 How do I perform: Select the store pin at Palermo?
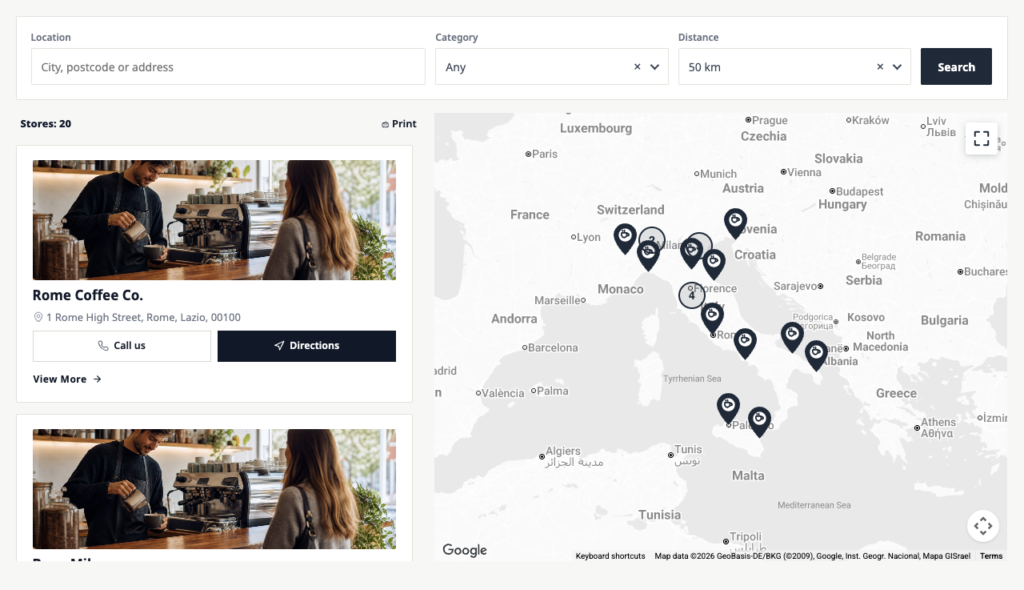click(x=728, y=408)
